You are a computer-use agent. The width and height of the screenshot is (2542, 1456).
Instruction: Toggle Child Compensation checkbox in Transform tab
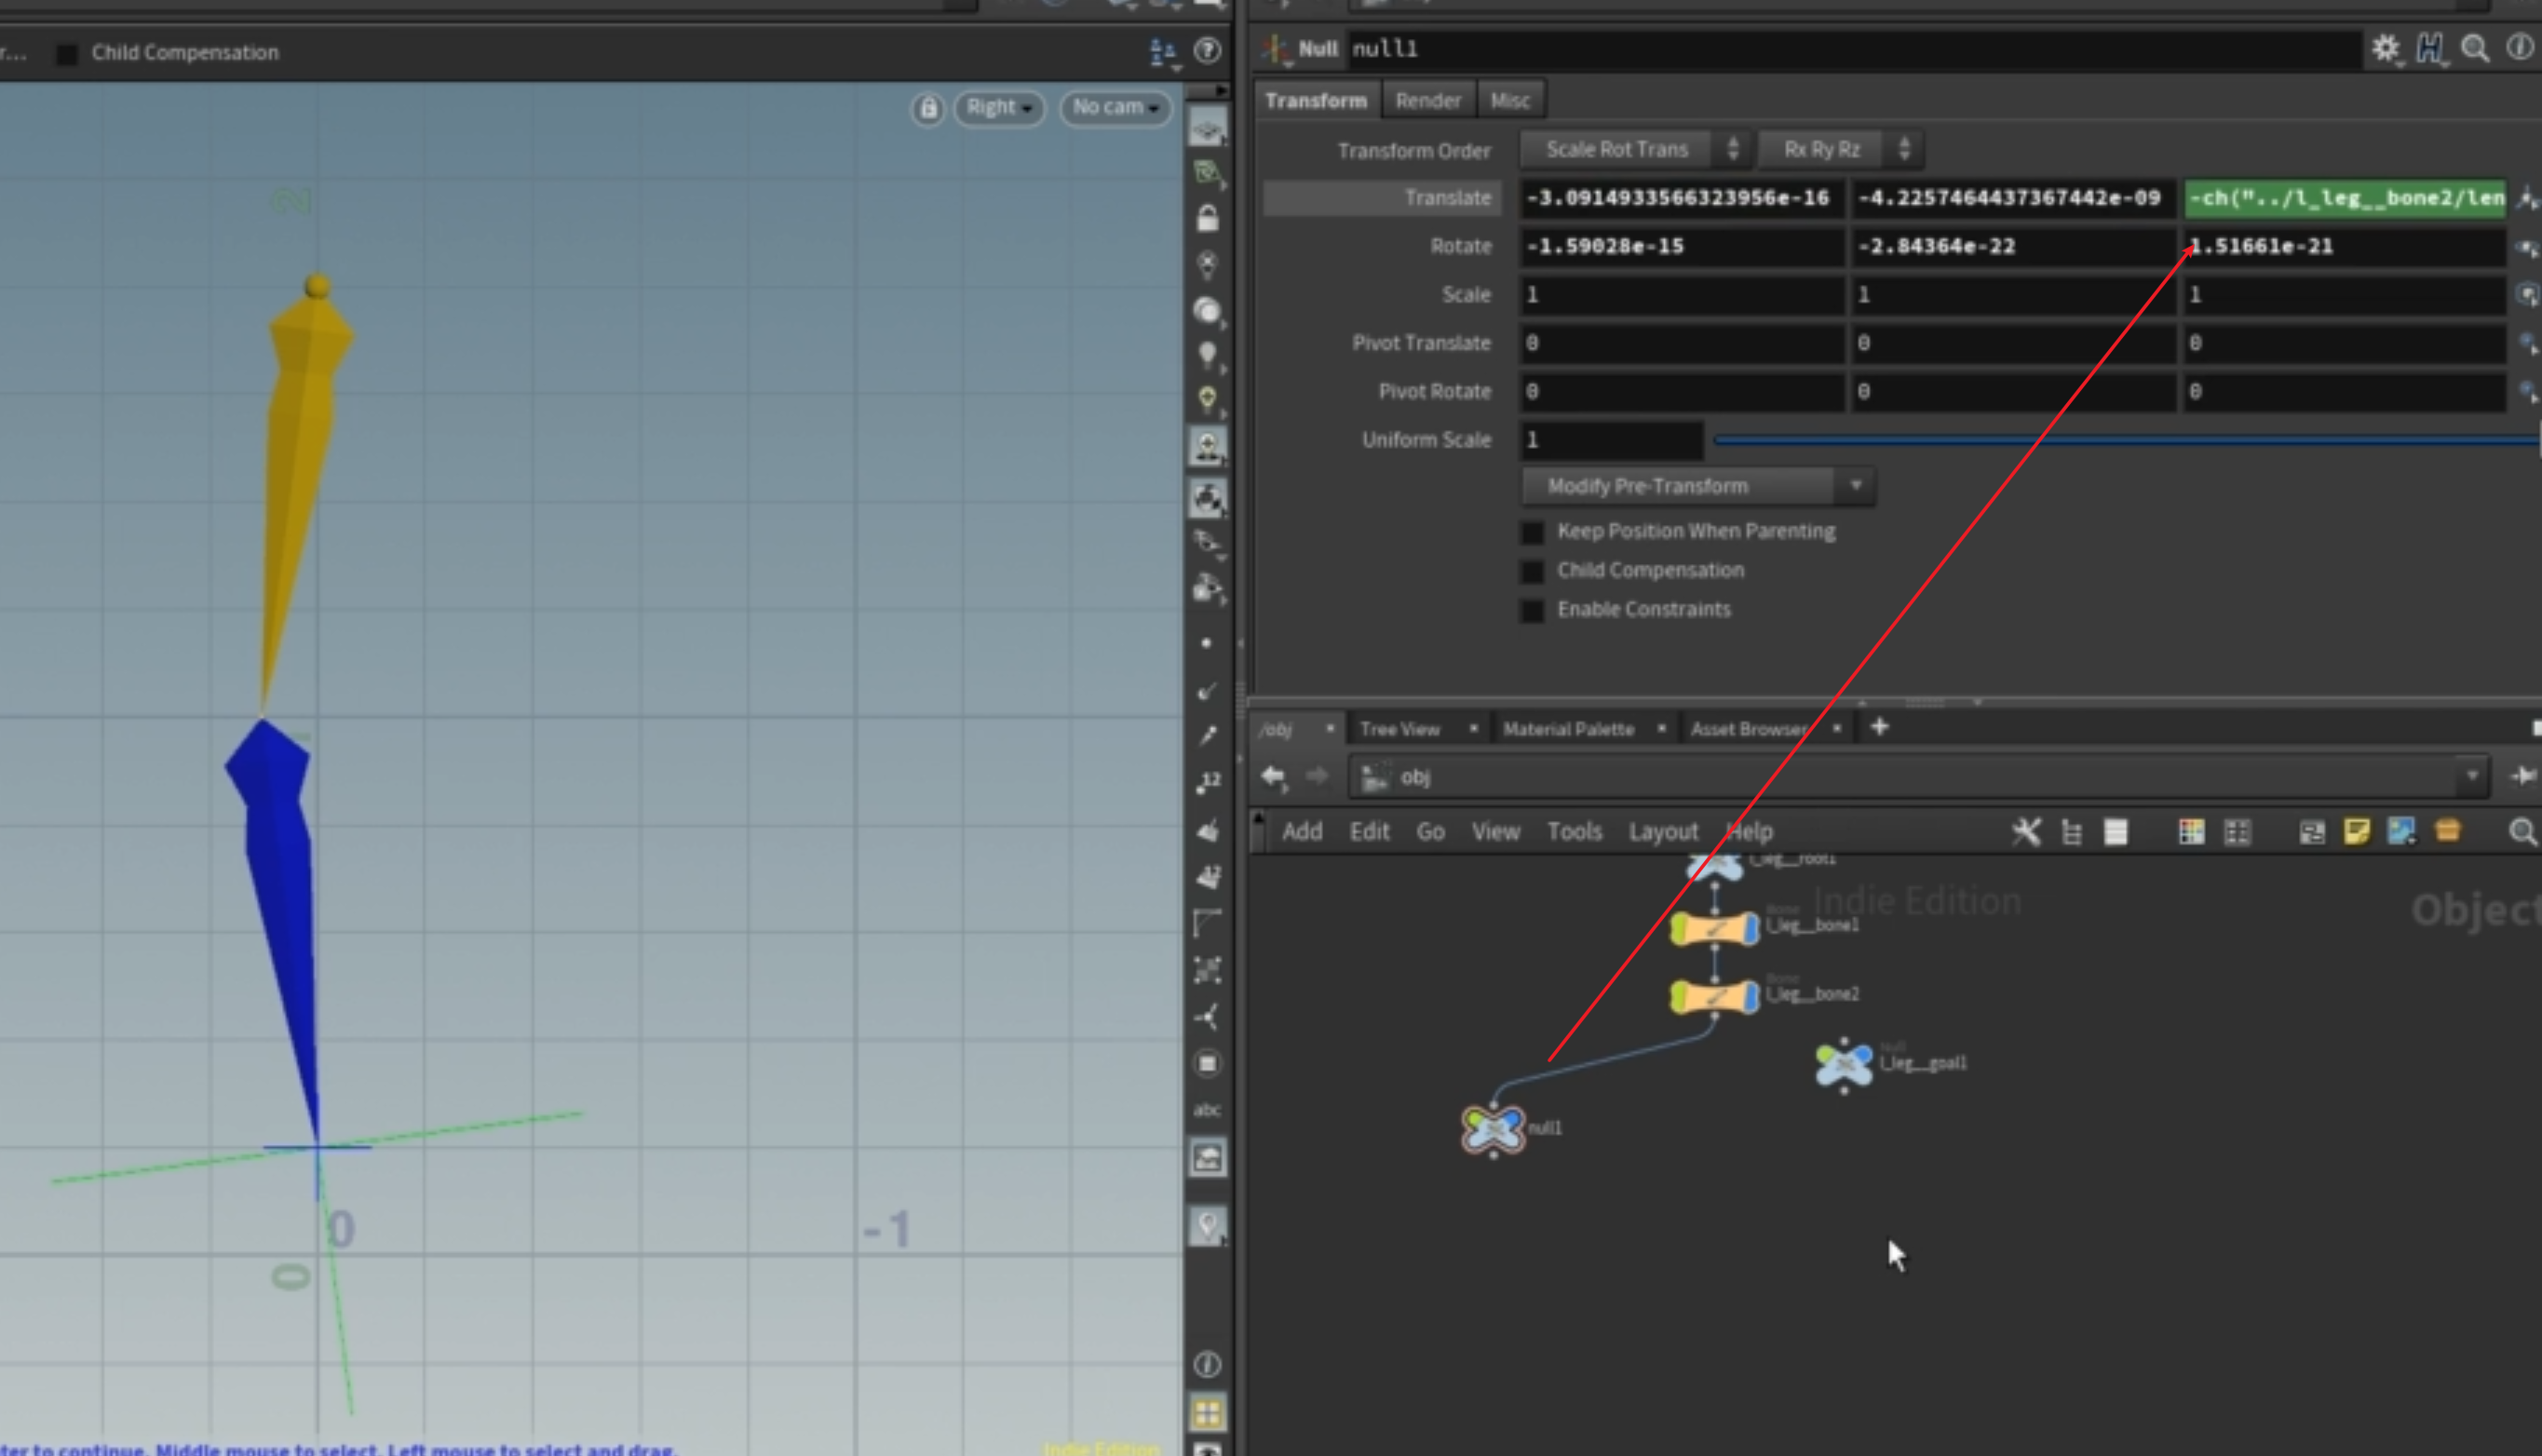pyautogui.click(x=1532, y=571)
